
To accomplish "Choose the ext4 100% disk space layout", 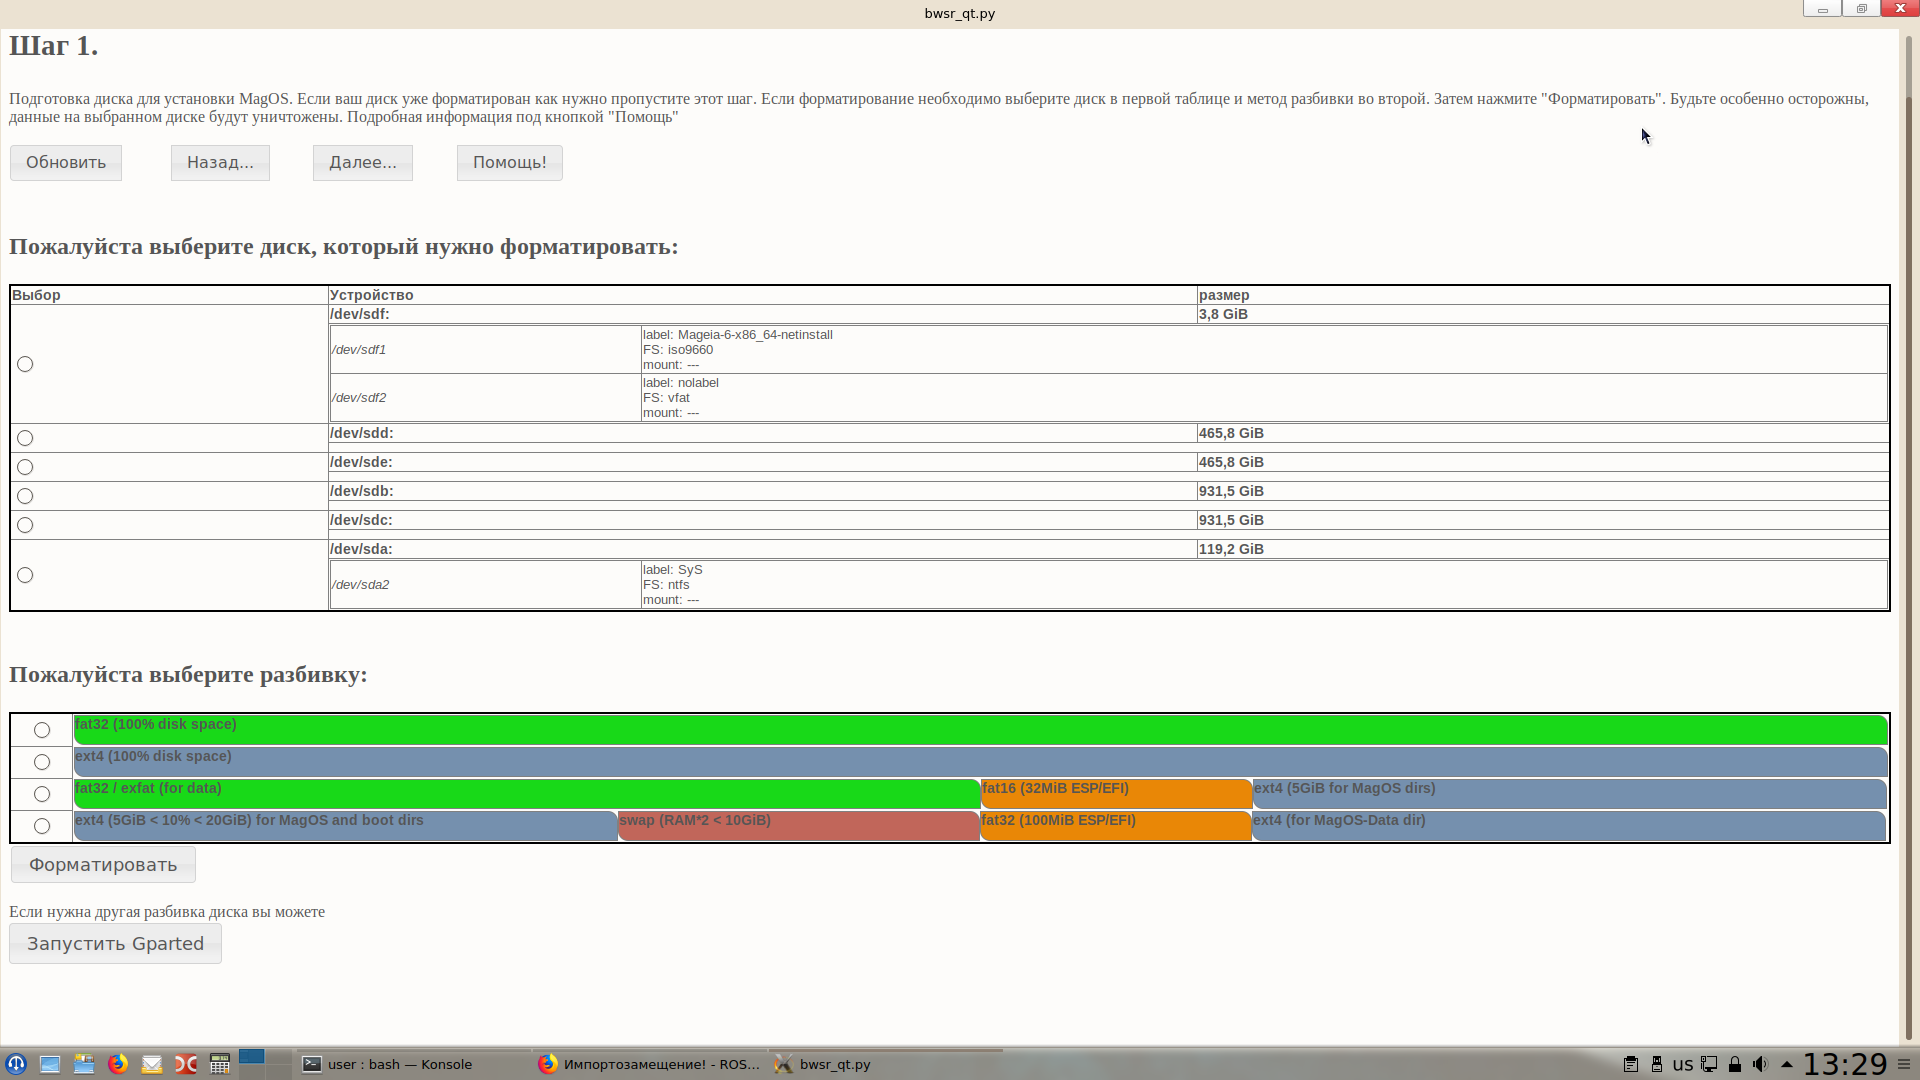I will [x=42, y=762].
